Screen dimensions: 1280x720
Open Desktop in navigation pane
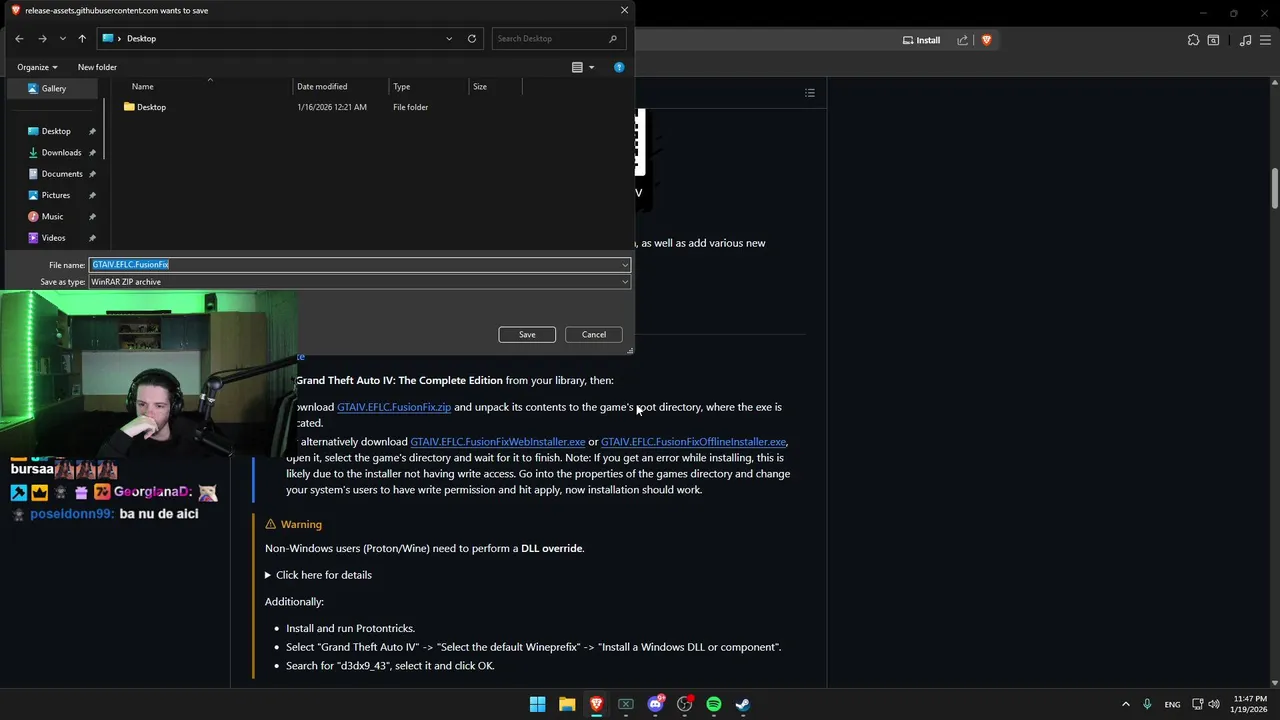click(x=56, y=131)
